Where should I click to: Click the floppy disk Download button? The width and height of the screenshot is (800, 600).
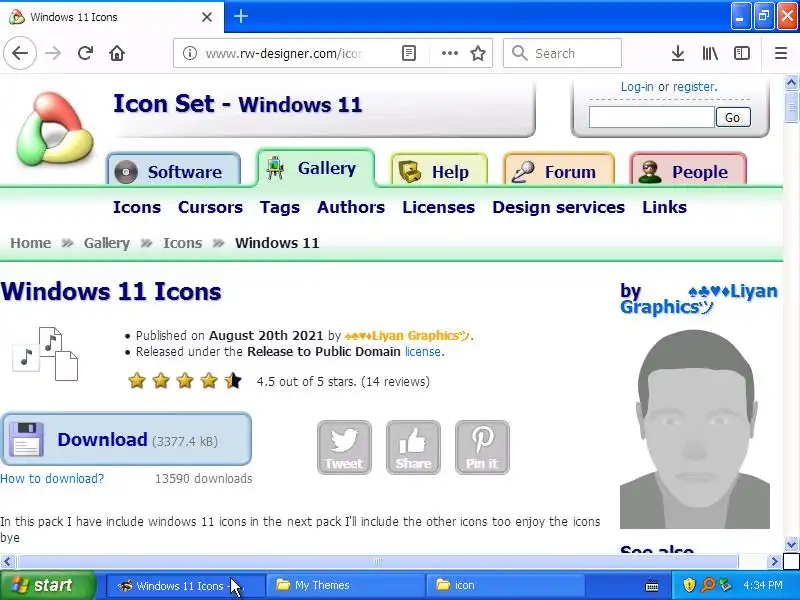coord(127,439)
